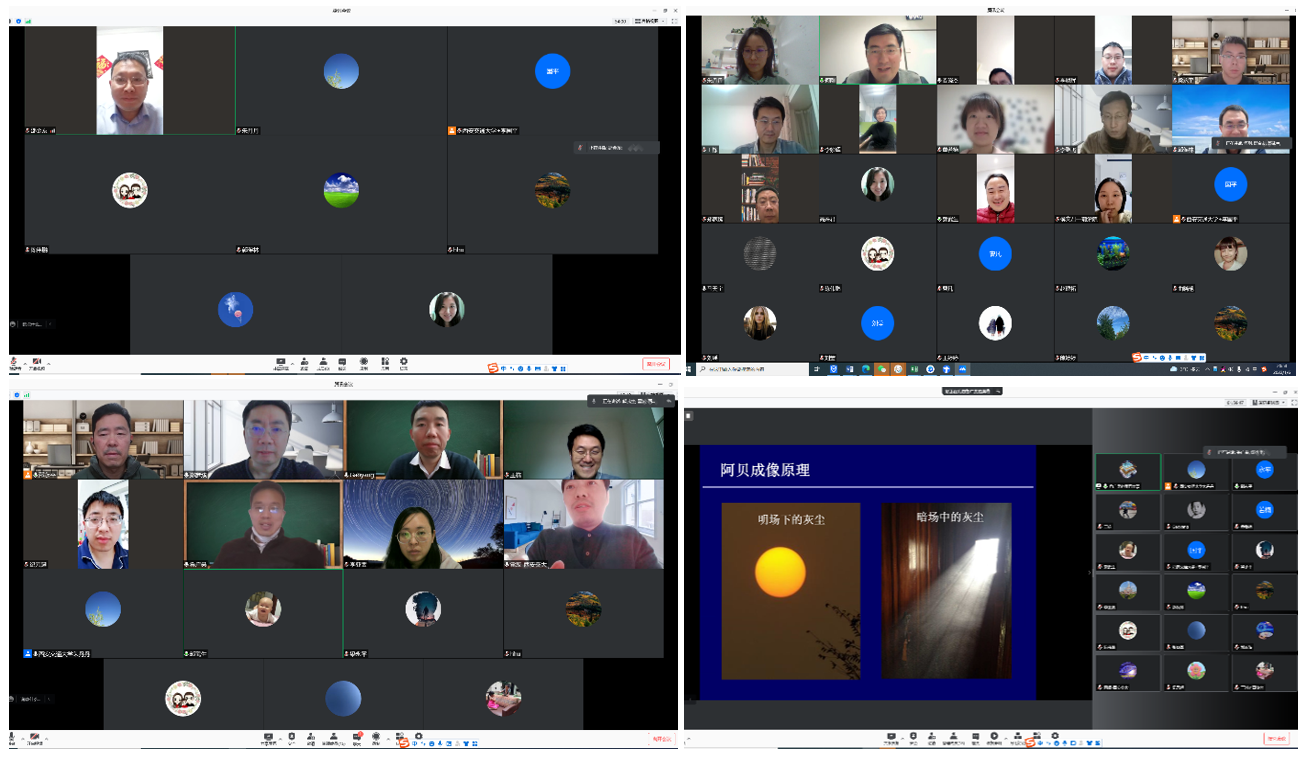Unmute the microphone in the top-left meeting window
1310x761 pixels.
pyautogui.click(x=15, y=362)
